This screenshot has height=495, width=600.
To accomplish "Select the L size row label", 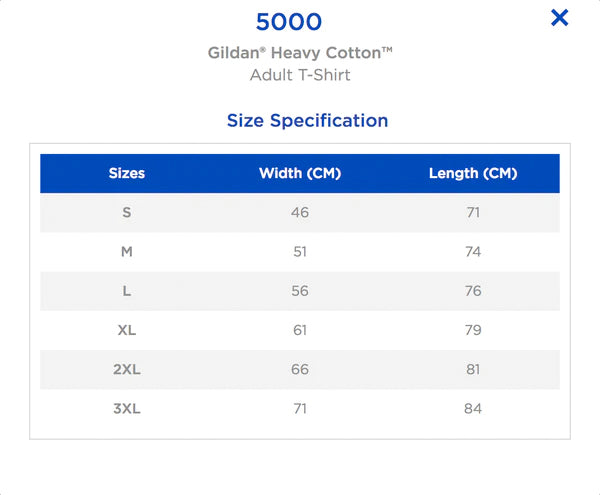I will (127, 291).
